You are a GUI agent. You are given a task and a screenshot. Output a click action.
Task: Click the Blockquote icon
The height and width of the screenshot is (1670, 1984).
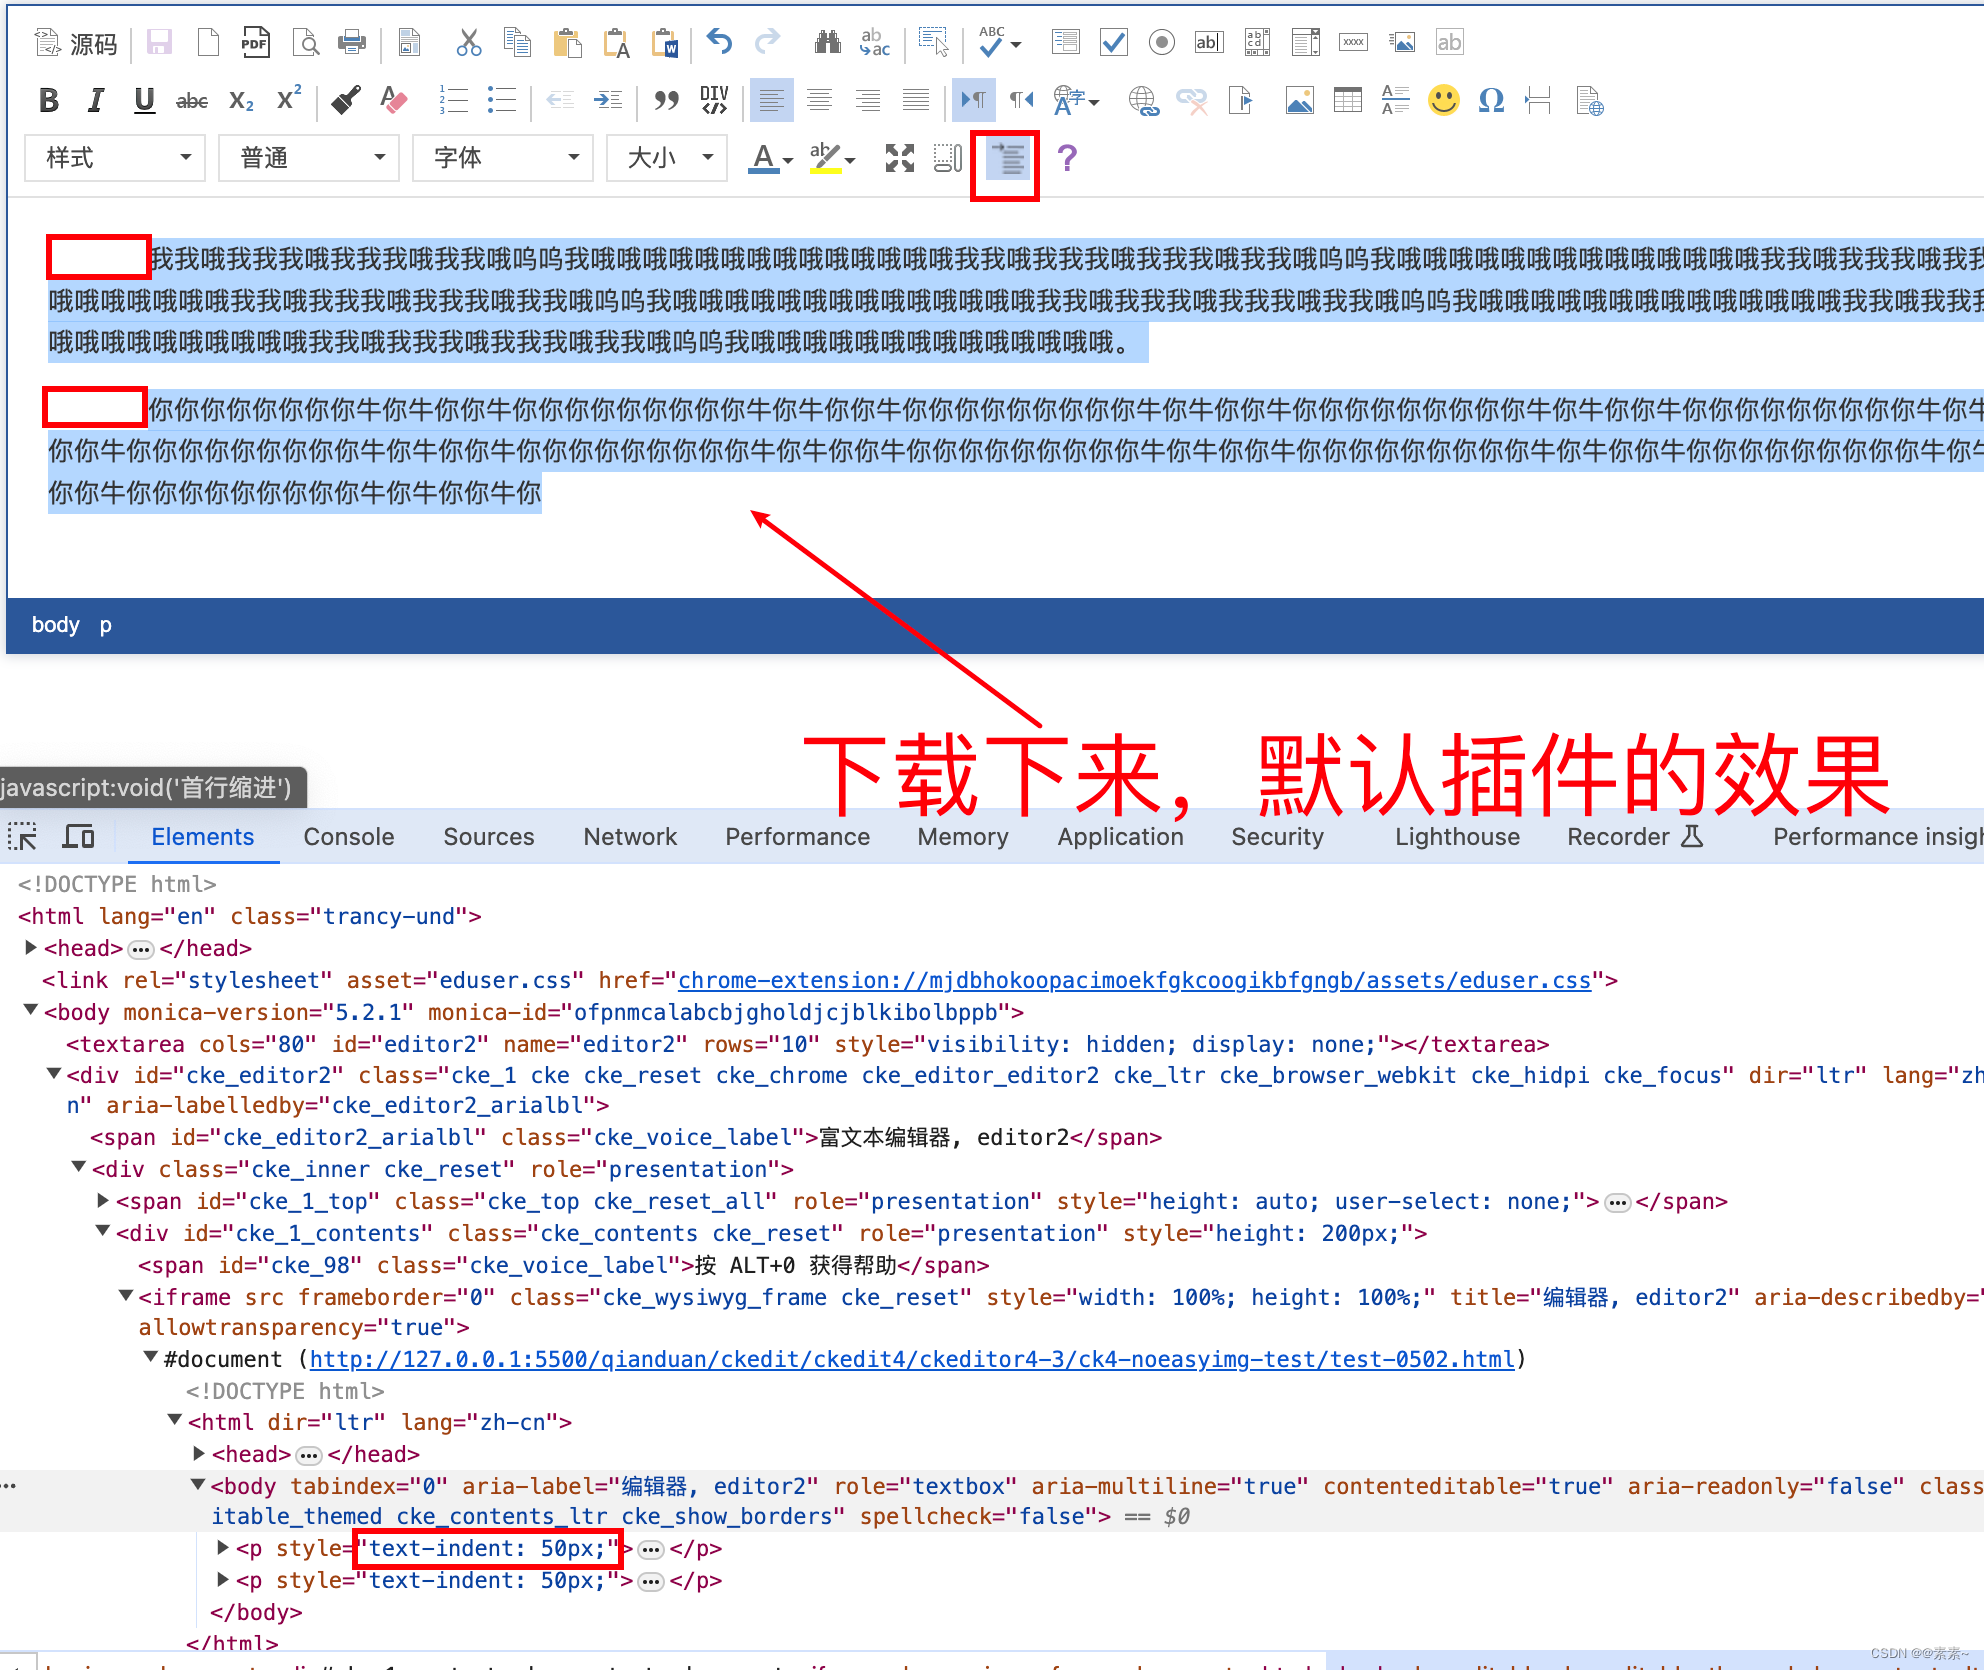[666, 100]
